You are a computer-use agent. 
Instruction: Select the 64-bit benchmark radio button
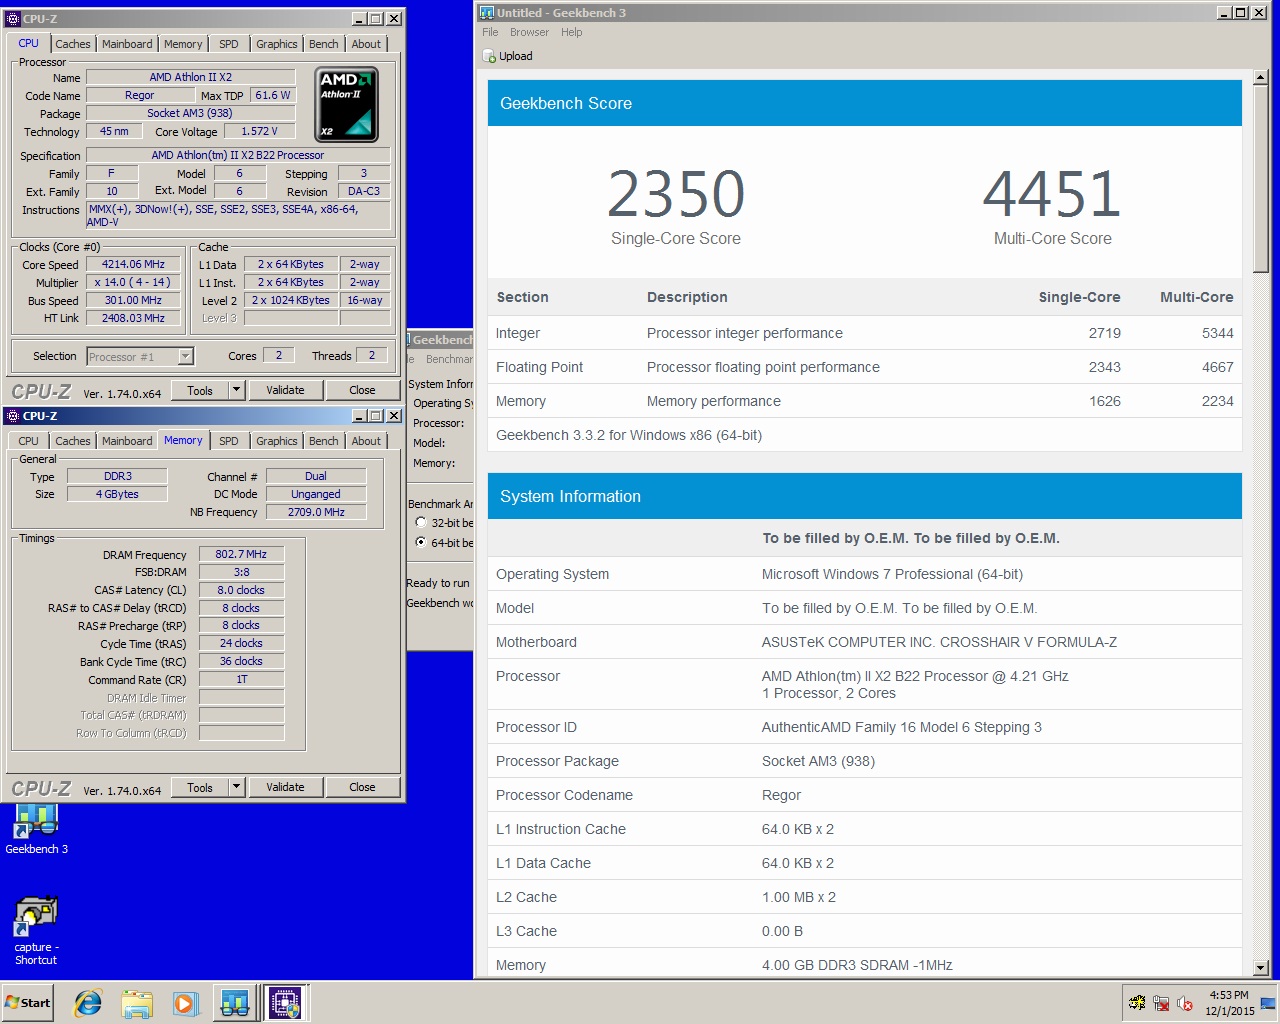(x=421, y=542)
